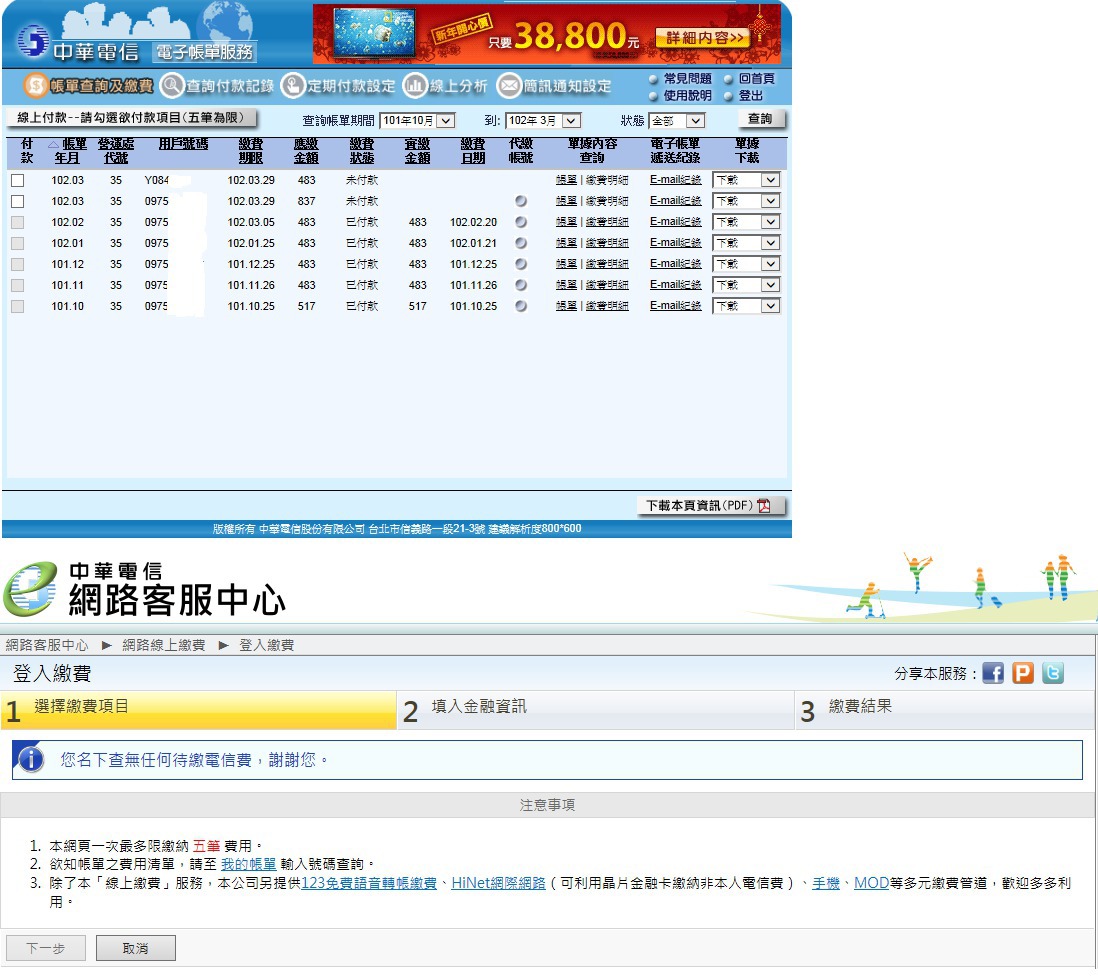Click the 線上分析 bar chart icon
This screenshot has height=976, width=1098.
415,85
